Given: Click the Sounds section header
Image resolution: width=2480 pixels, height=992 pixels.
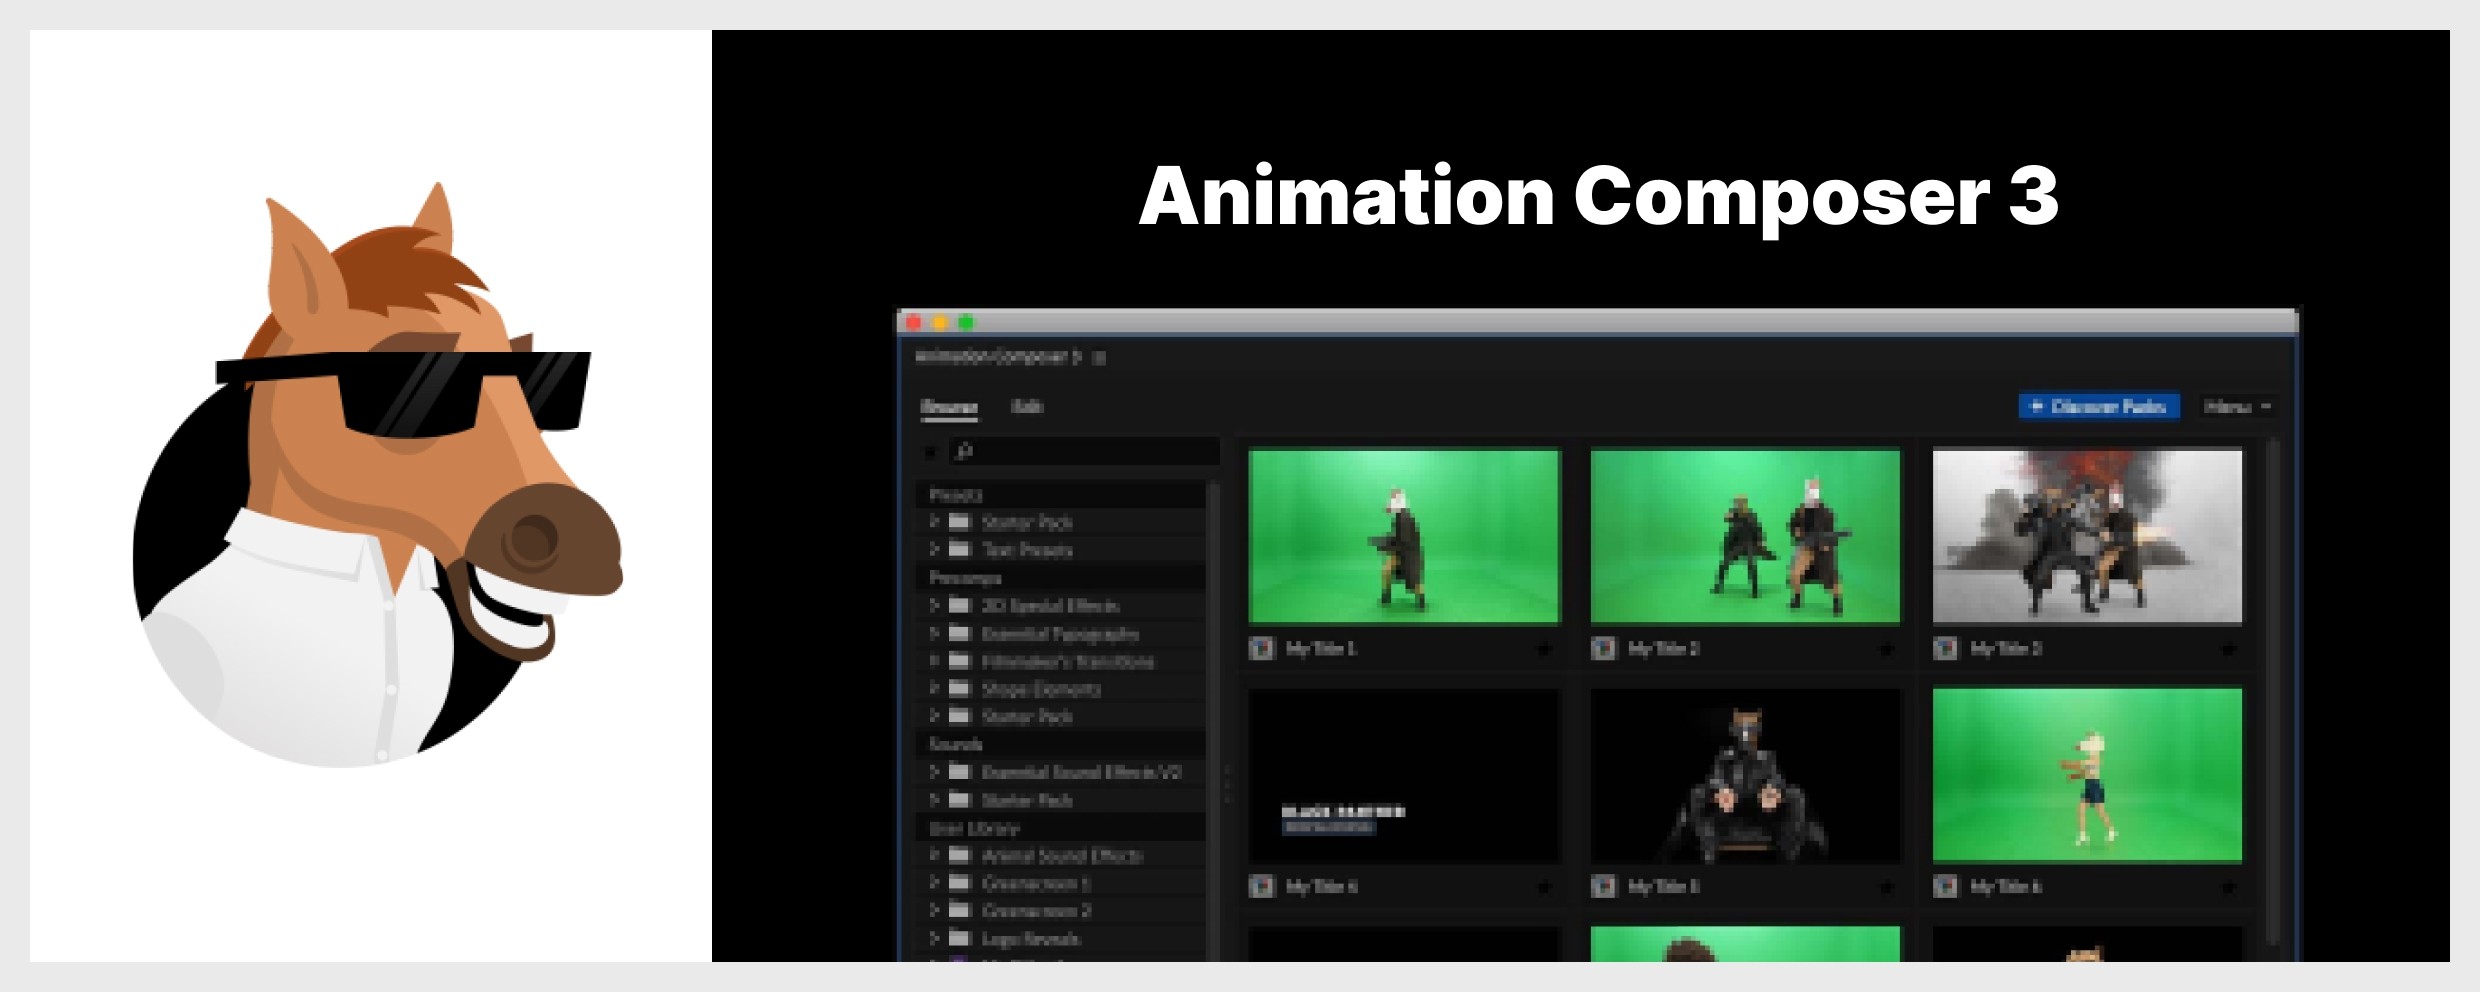Looking at the screenshot, I should (1060, 744).
